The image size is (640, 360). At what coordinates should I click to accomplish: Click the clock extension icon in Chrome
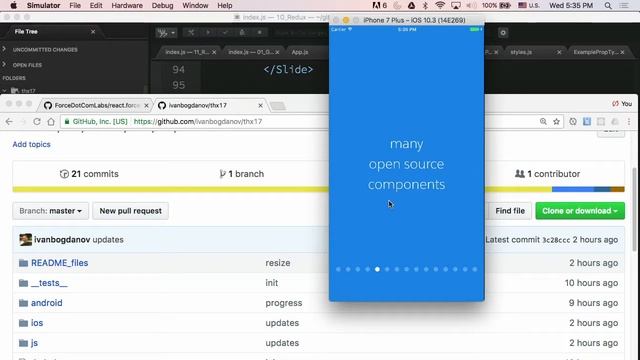point(573,122)
